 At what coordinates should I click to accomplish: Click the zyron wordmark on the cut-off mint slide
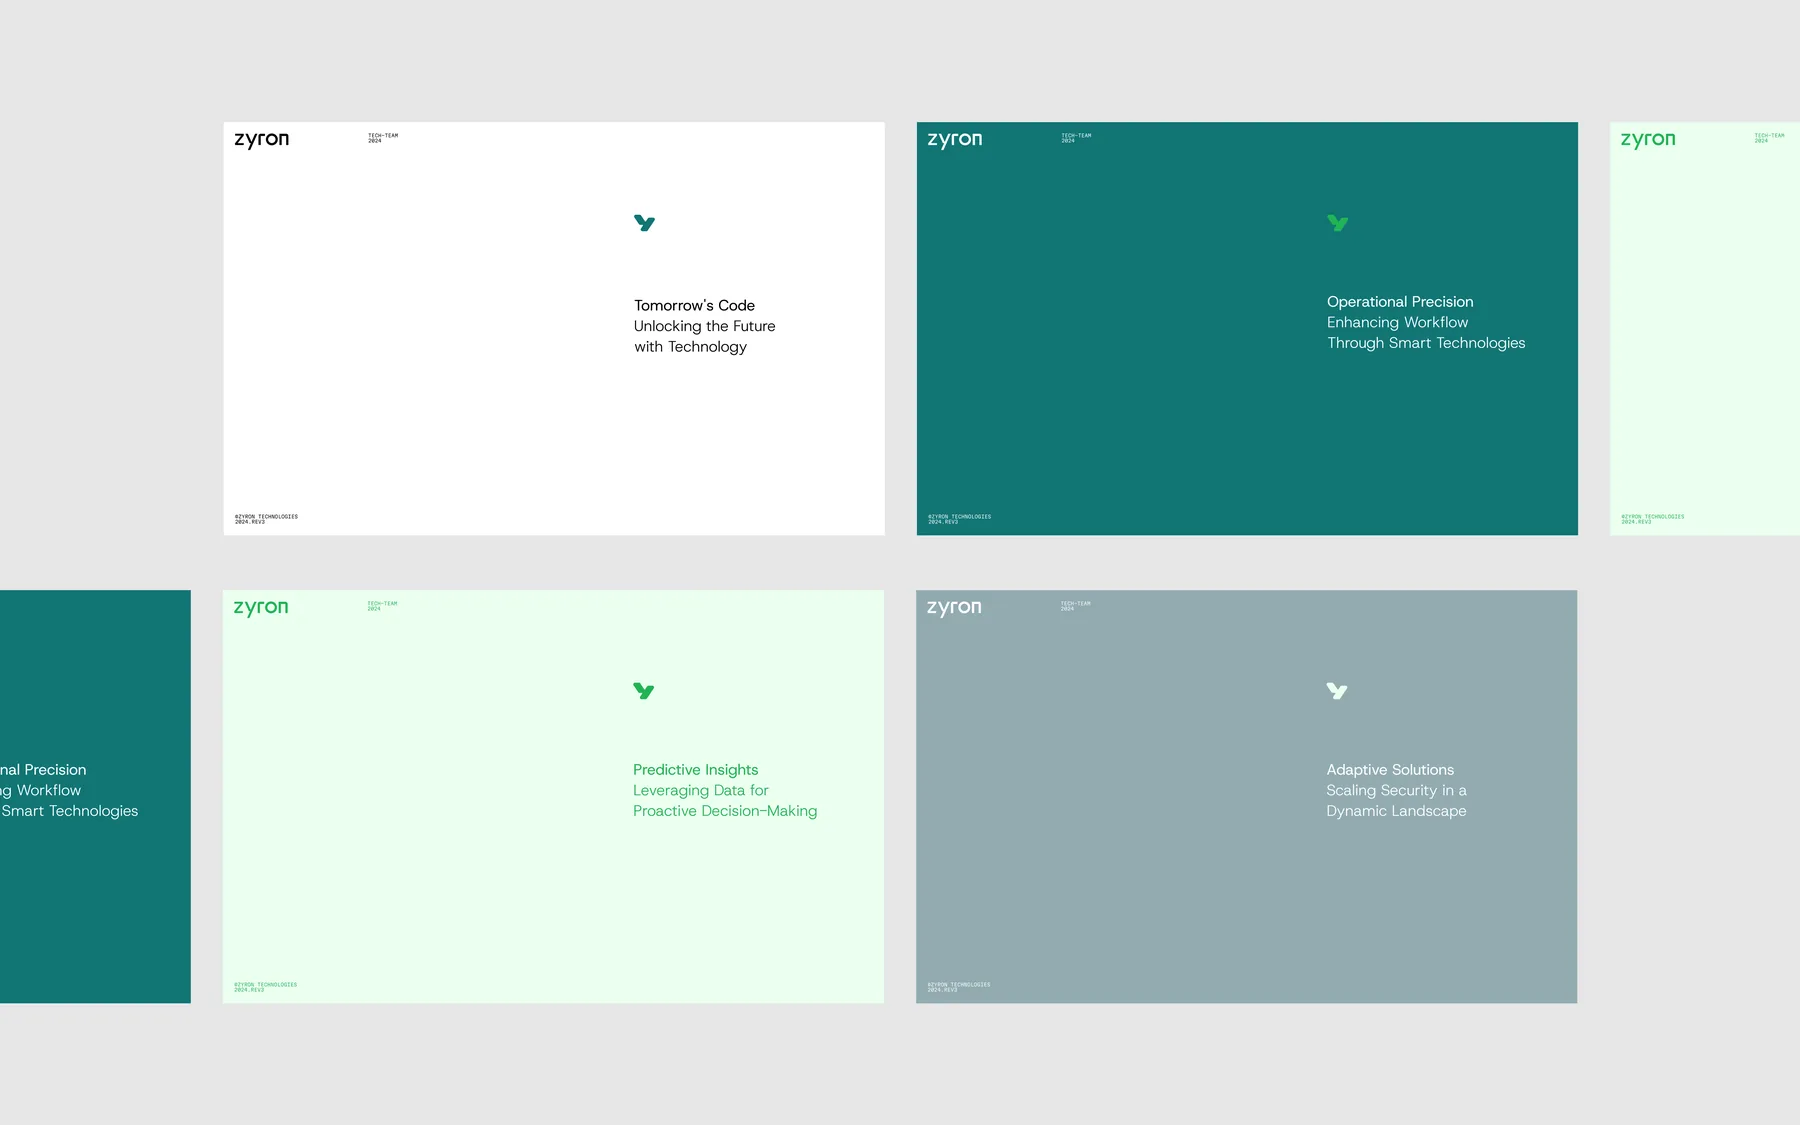pyautogui.click(x=1647, y=140)
